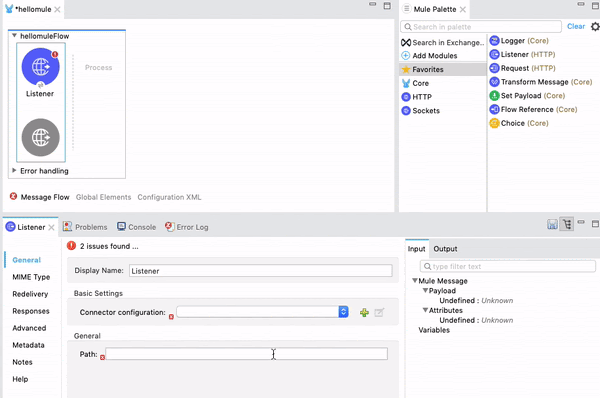Select Favorites category in palette
600x398 pixels.
pos(443,69)
